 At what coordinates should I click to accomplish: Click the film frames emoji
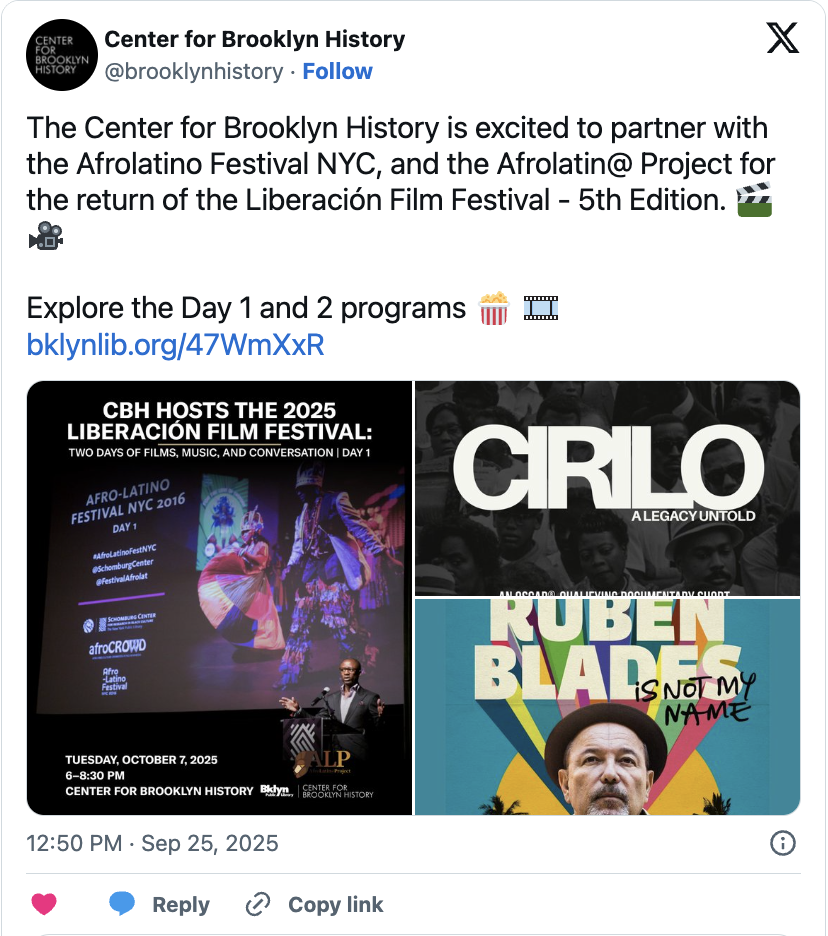(541, 308)
